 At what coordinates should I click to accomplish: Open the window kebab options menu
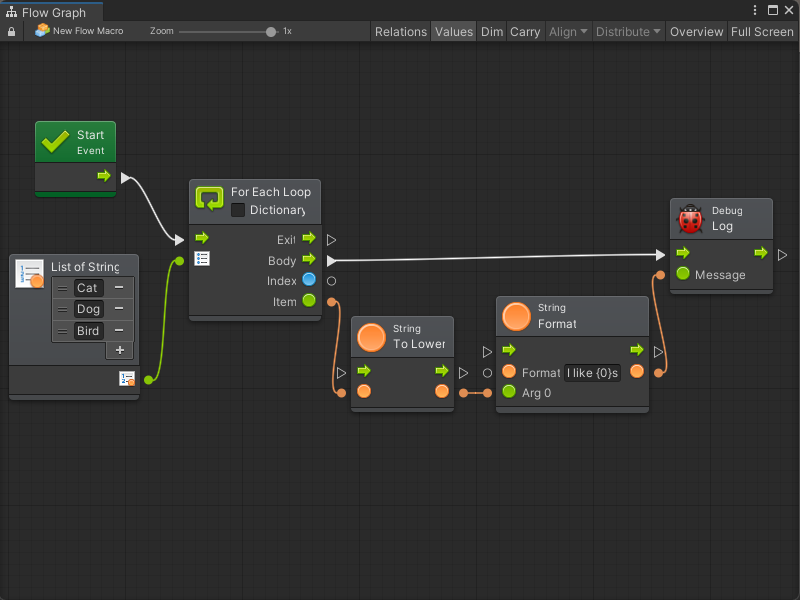point(755,10)
